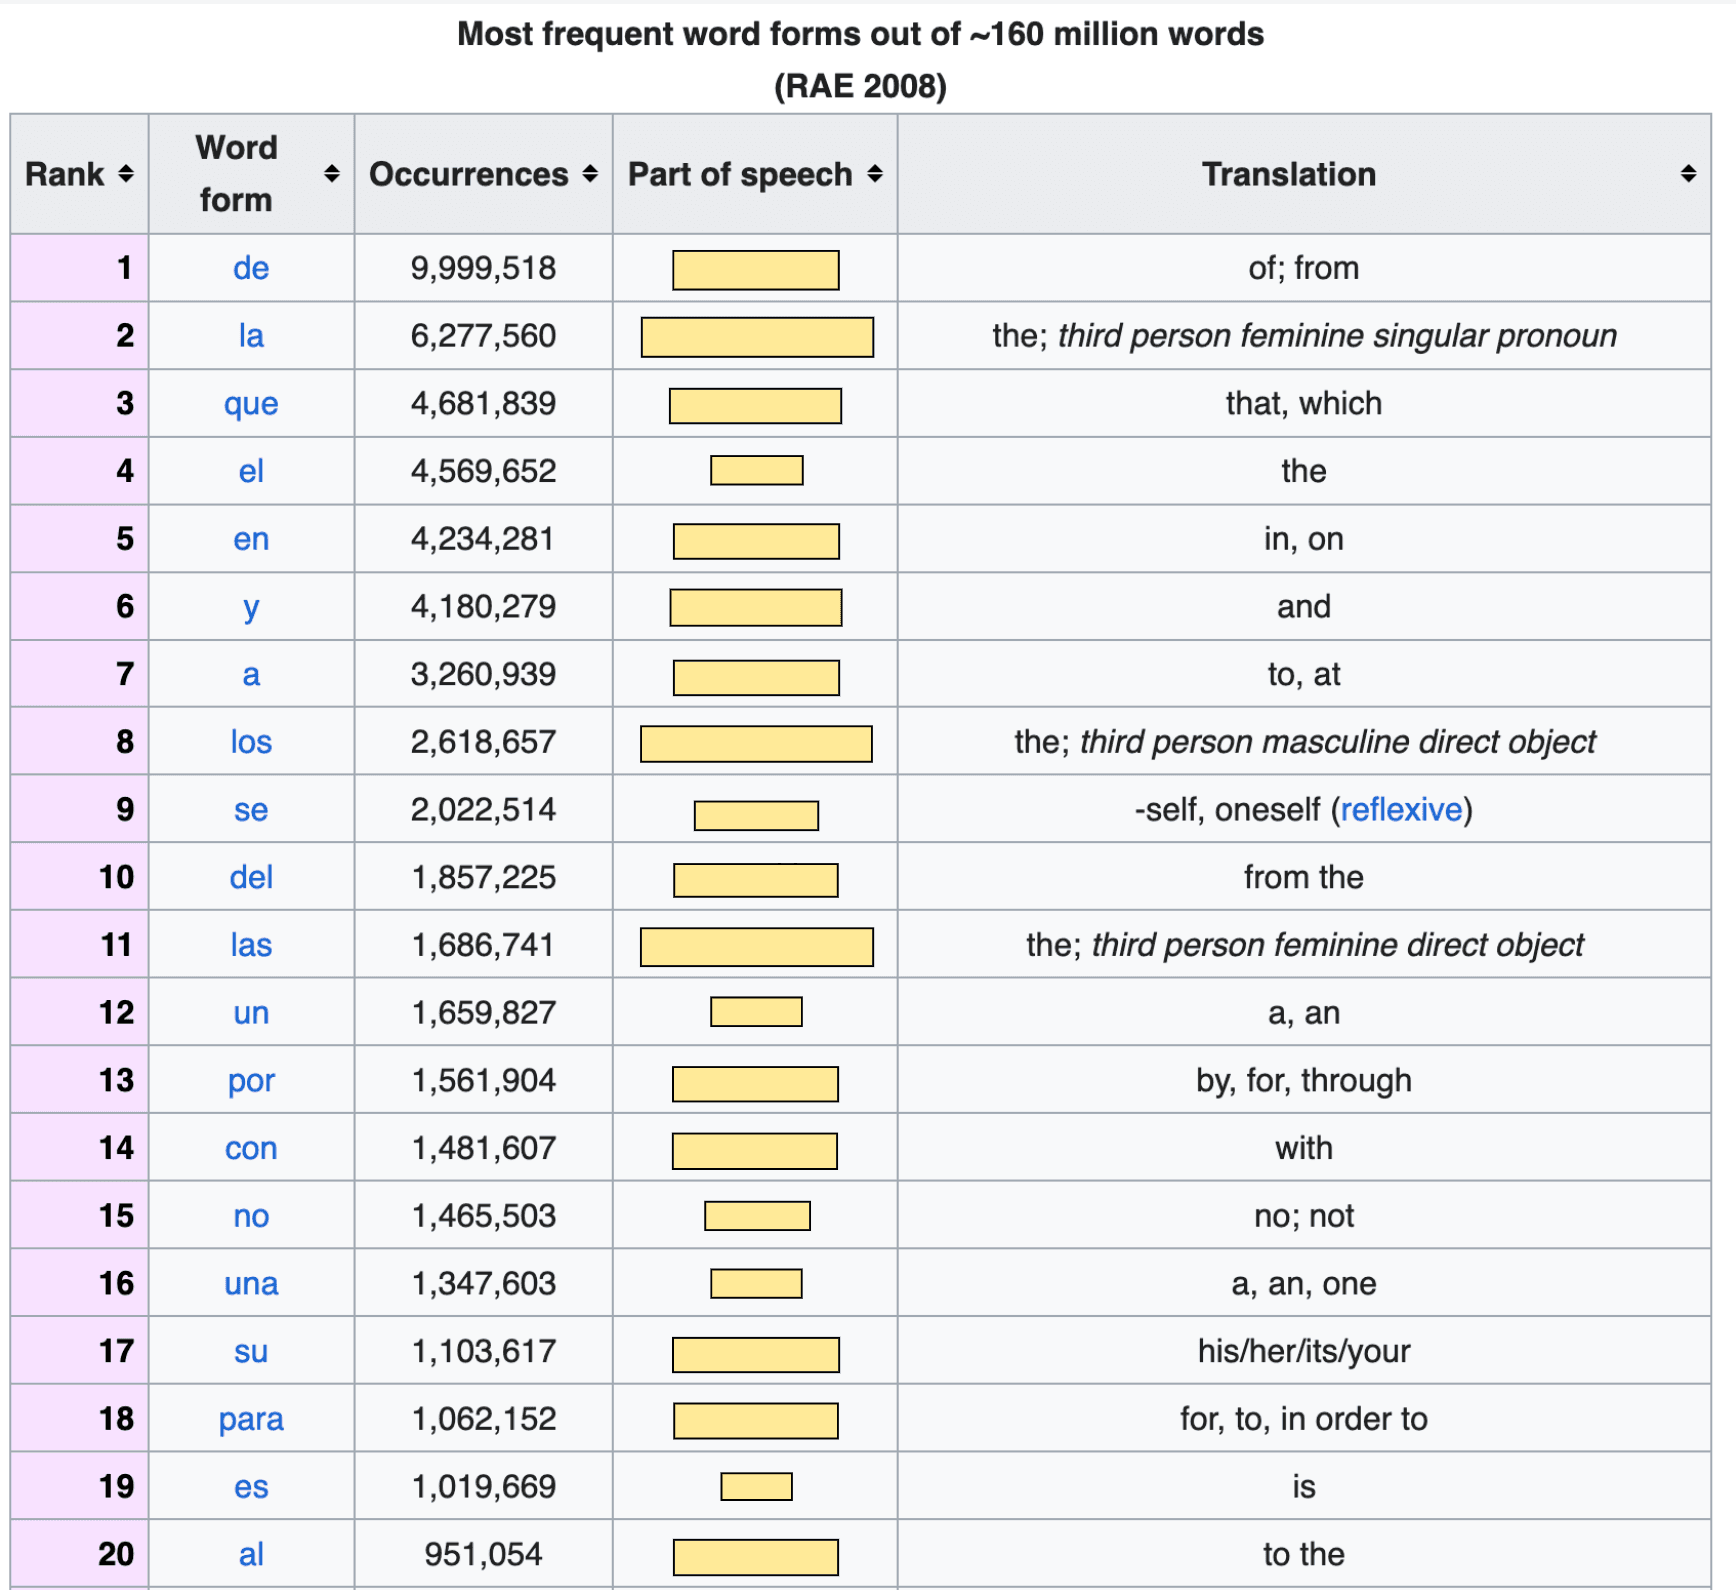Follow the 'reflexive' link in translation
The height and width of the screenshot is (1590, 1736).
(x=1400, y=809)
